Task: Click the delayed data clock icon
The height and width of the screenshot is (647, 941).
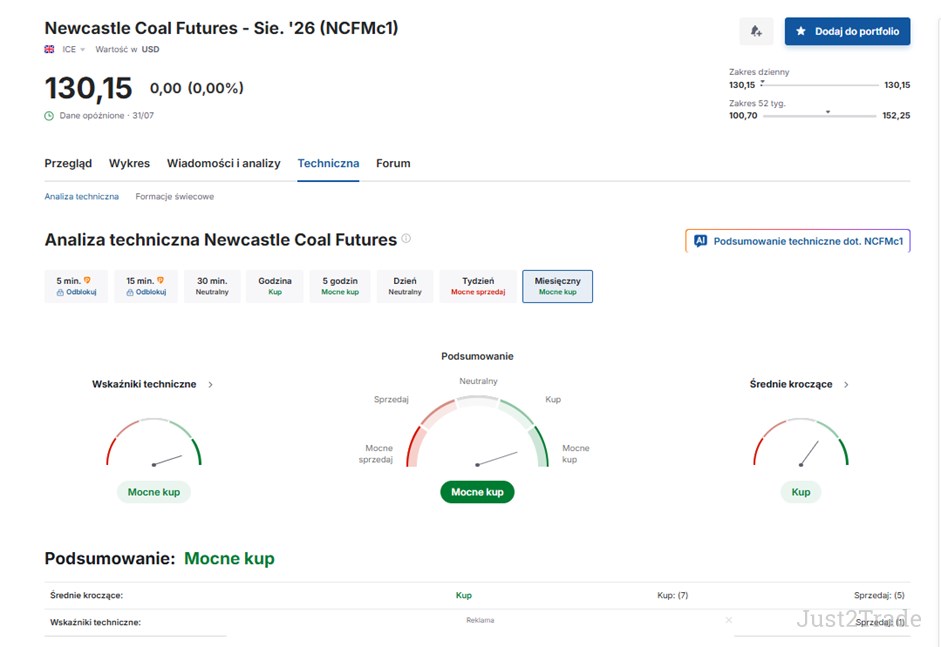Action: click(49, 116)
